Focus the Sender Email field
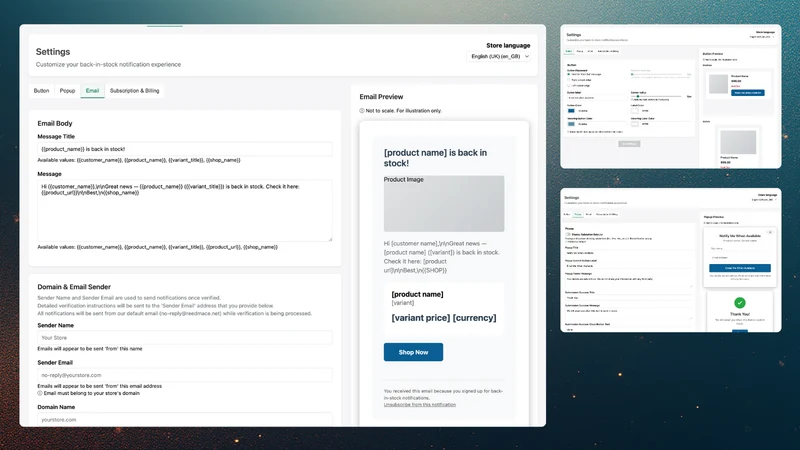 [x=185, y=375]
